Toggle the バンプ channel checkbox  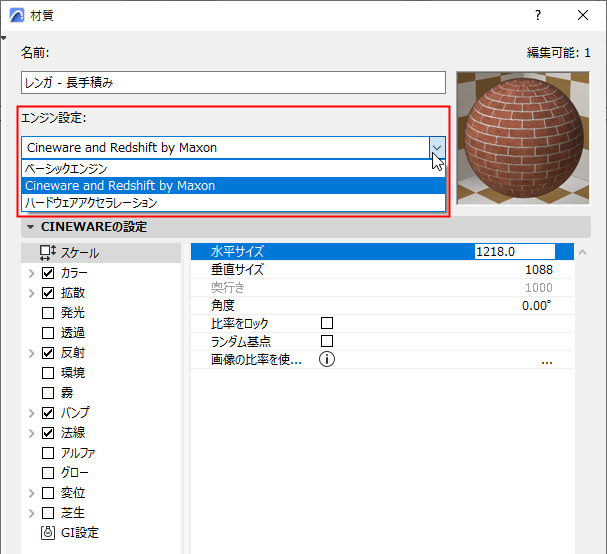click(48, 413)
